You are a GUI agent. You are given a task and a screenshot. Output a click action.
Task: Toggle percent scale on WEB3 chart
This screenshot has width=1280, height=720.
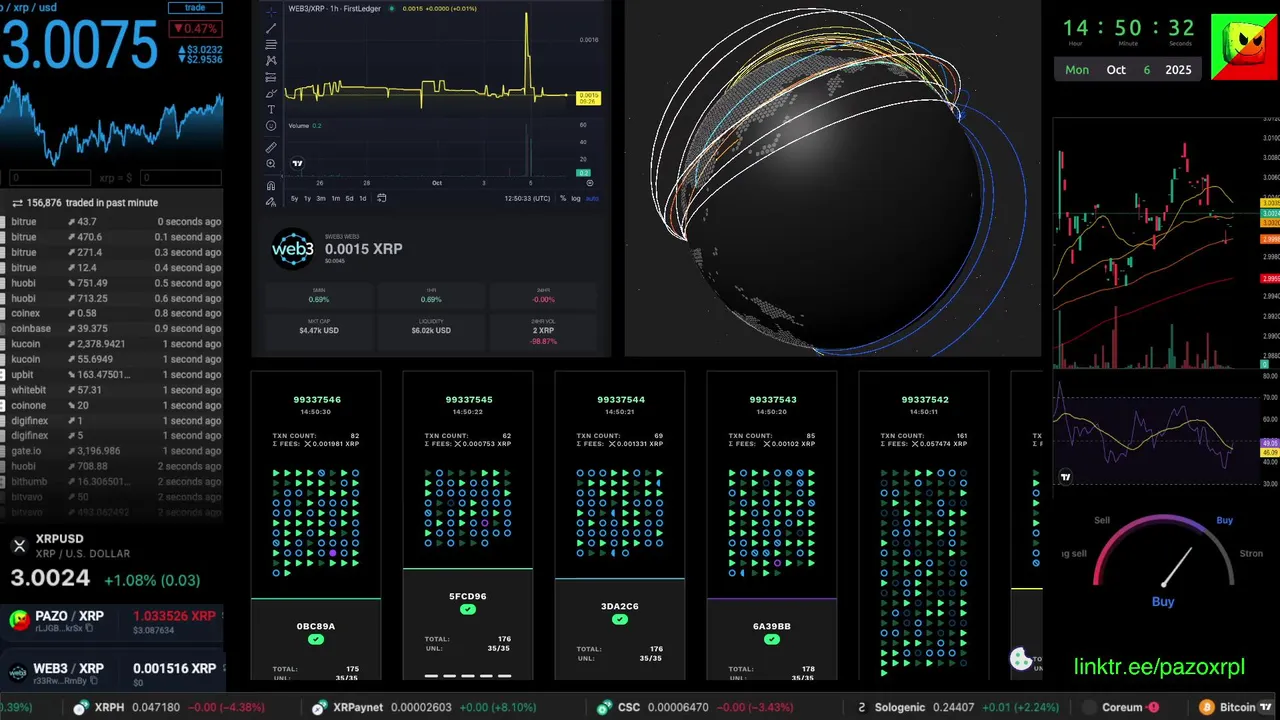click(x=563, y=198)
